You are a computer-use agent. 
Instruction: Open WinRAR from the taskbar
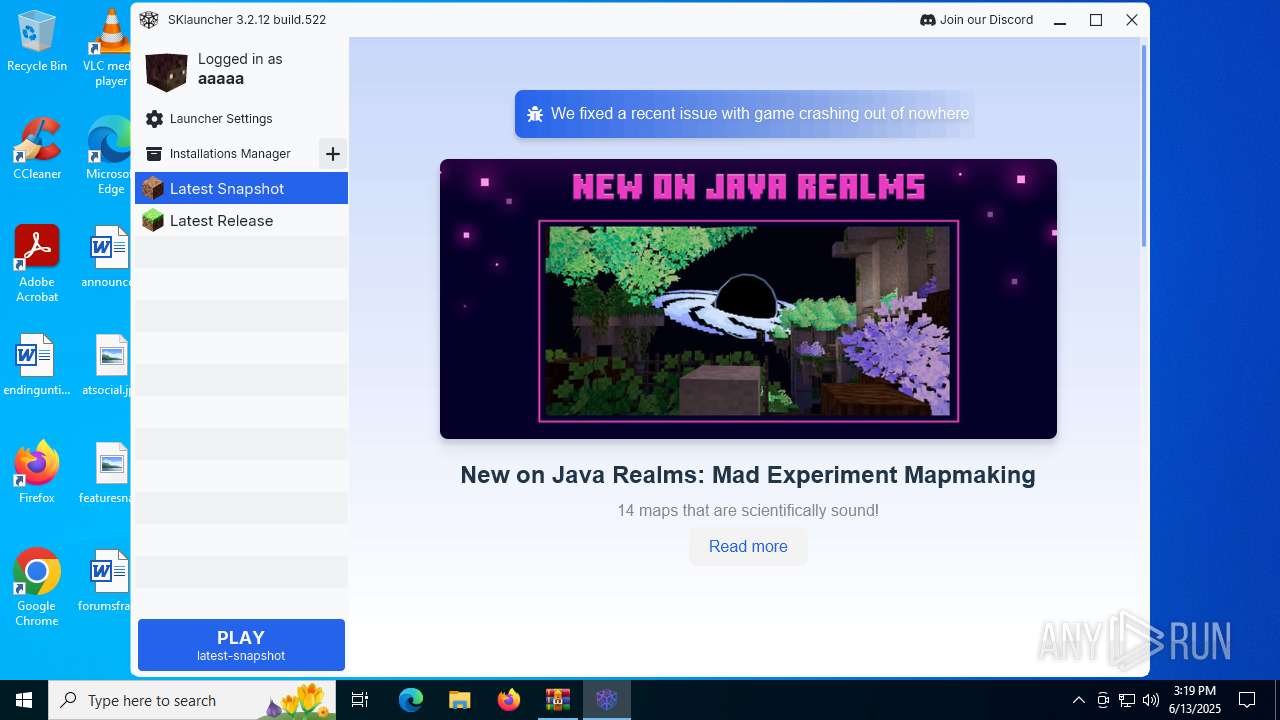[557, 700]
